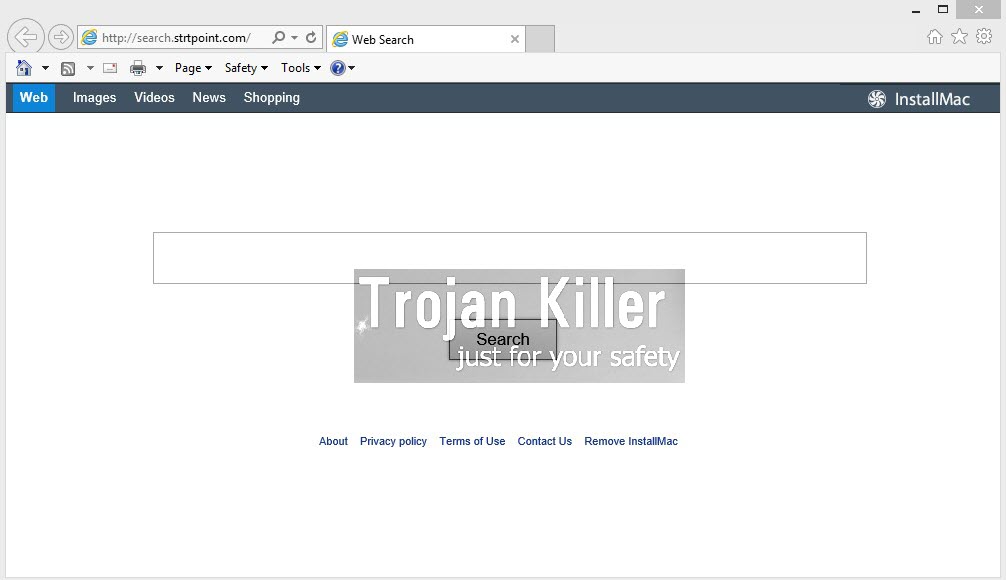
Task: Open the gear Tools settings icon
Action: 984,37
